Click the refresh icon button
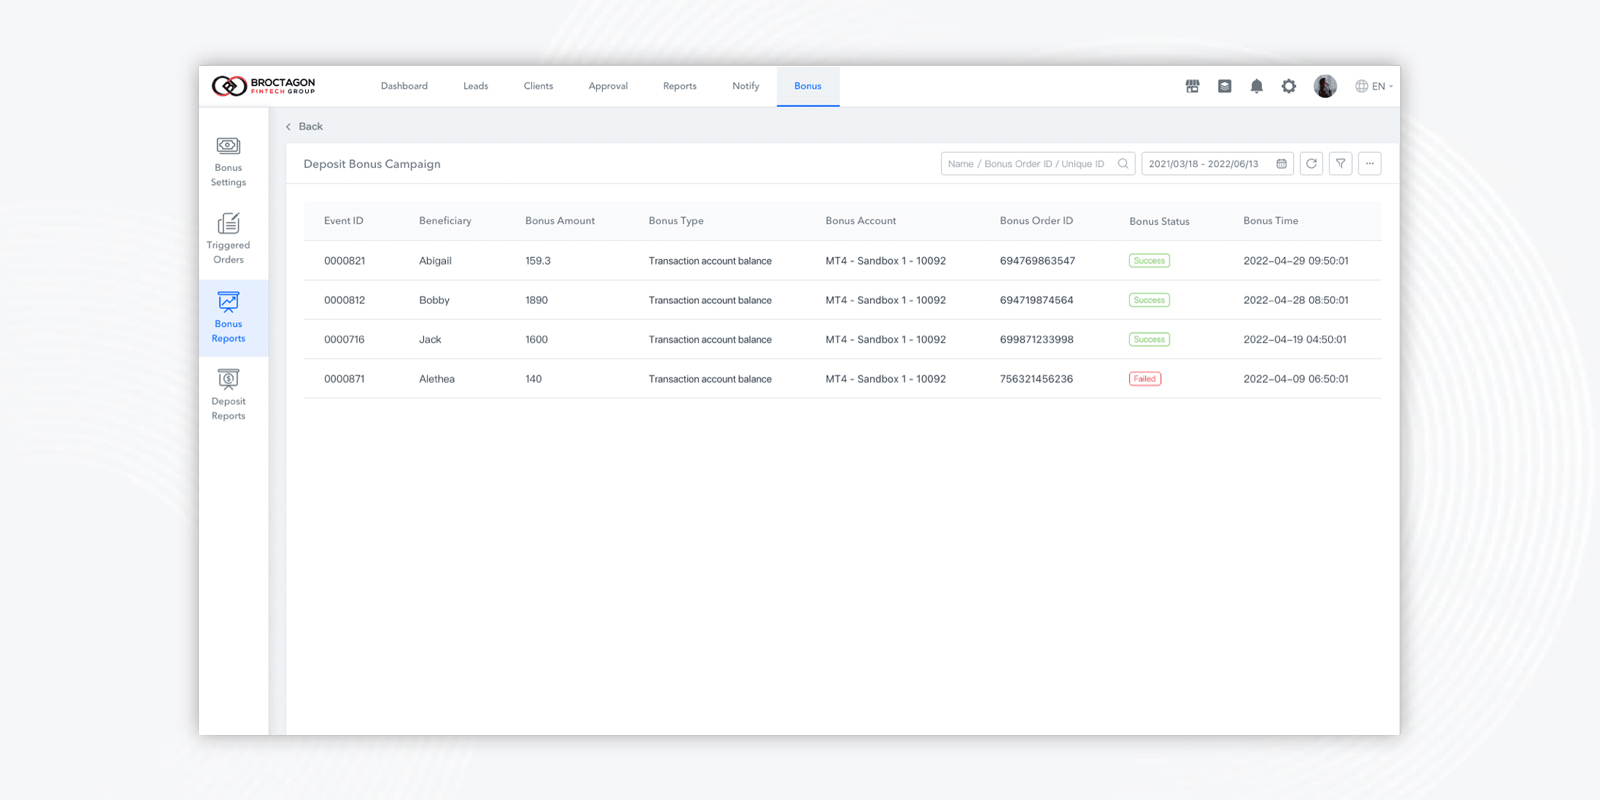 point(1311,164)
